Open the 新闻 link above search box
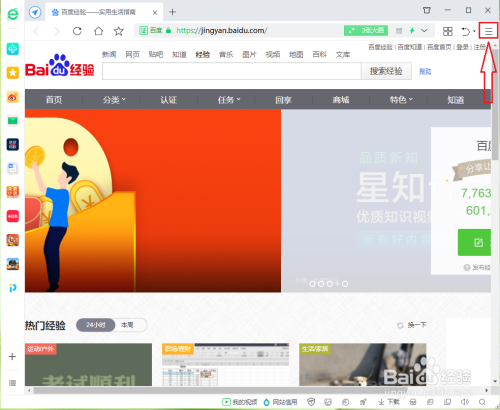Screen dimensions: 500x410 109,54
